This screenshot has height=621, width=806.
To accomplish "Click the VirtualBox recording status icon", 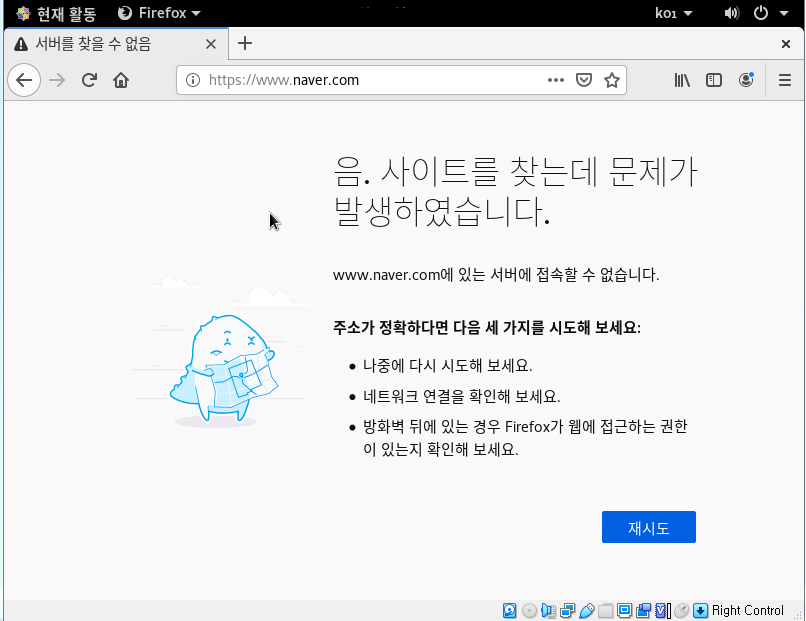I will pyautogui.click(x=643, y=610).
